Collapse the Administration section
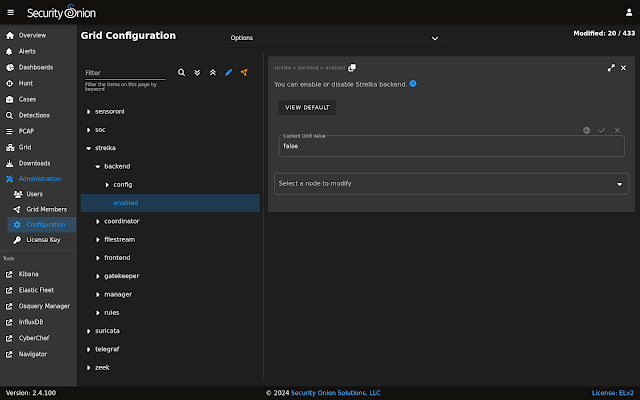The image size is (640, 400). click(38, 179)
